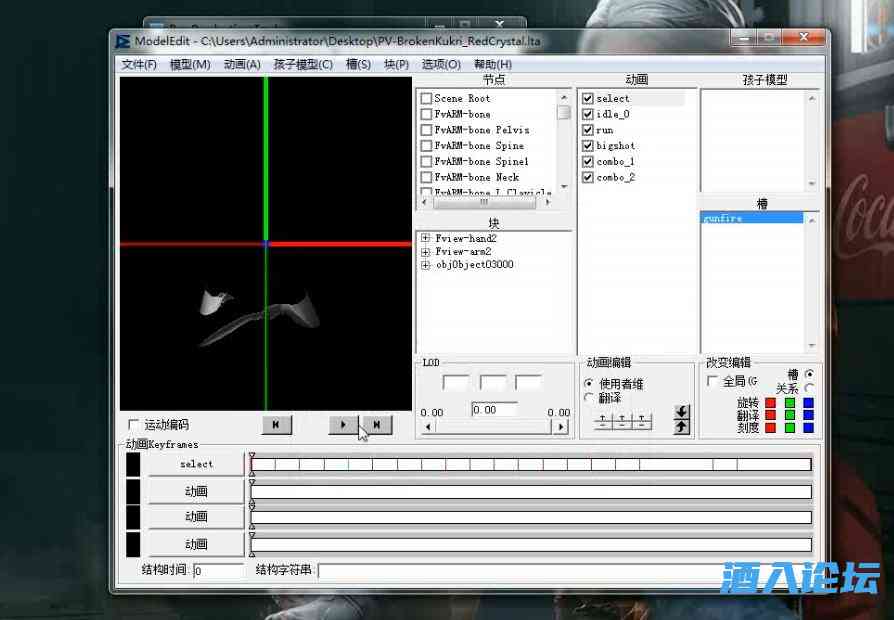Uncheck the bigshot animation checkbox

588,146
